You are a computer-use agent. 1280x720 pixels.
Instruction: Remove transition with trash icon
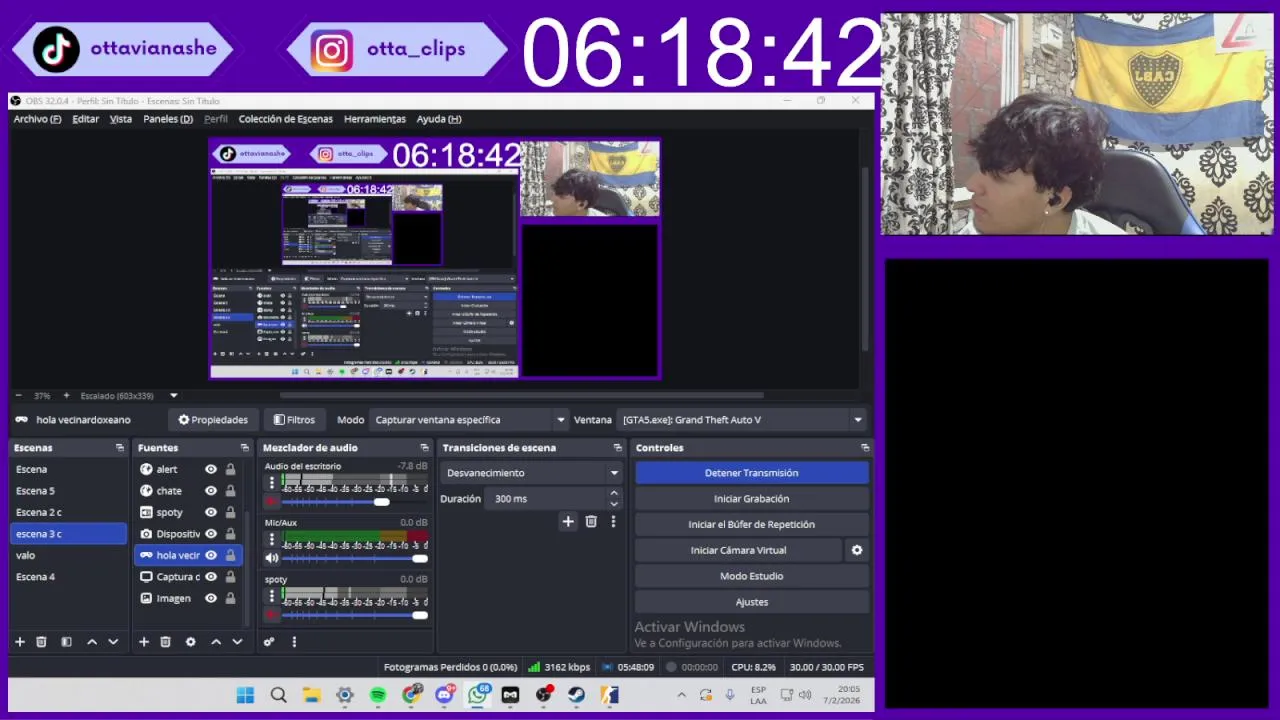591,521
